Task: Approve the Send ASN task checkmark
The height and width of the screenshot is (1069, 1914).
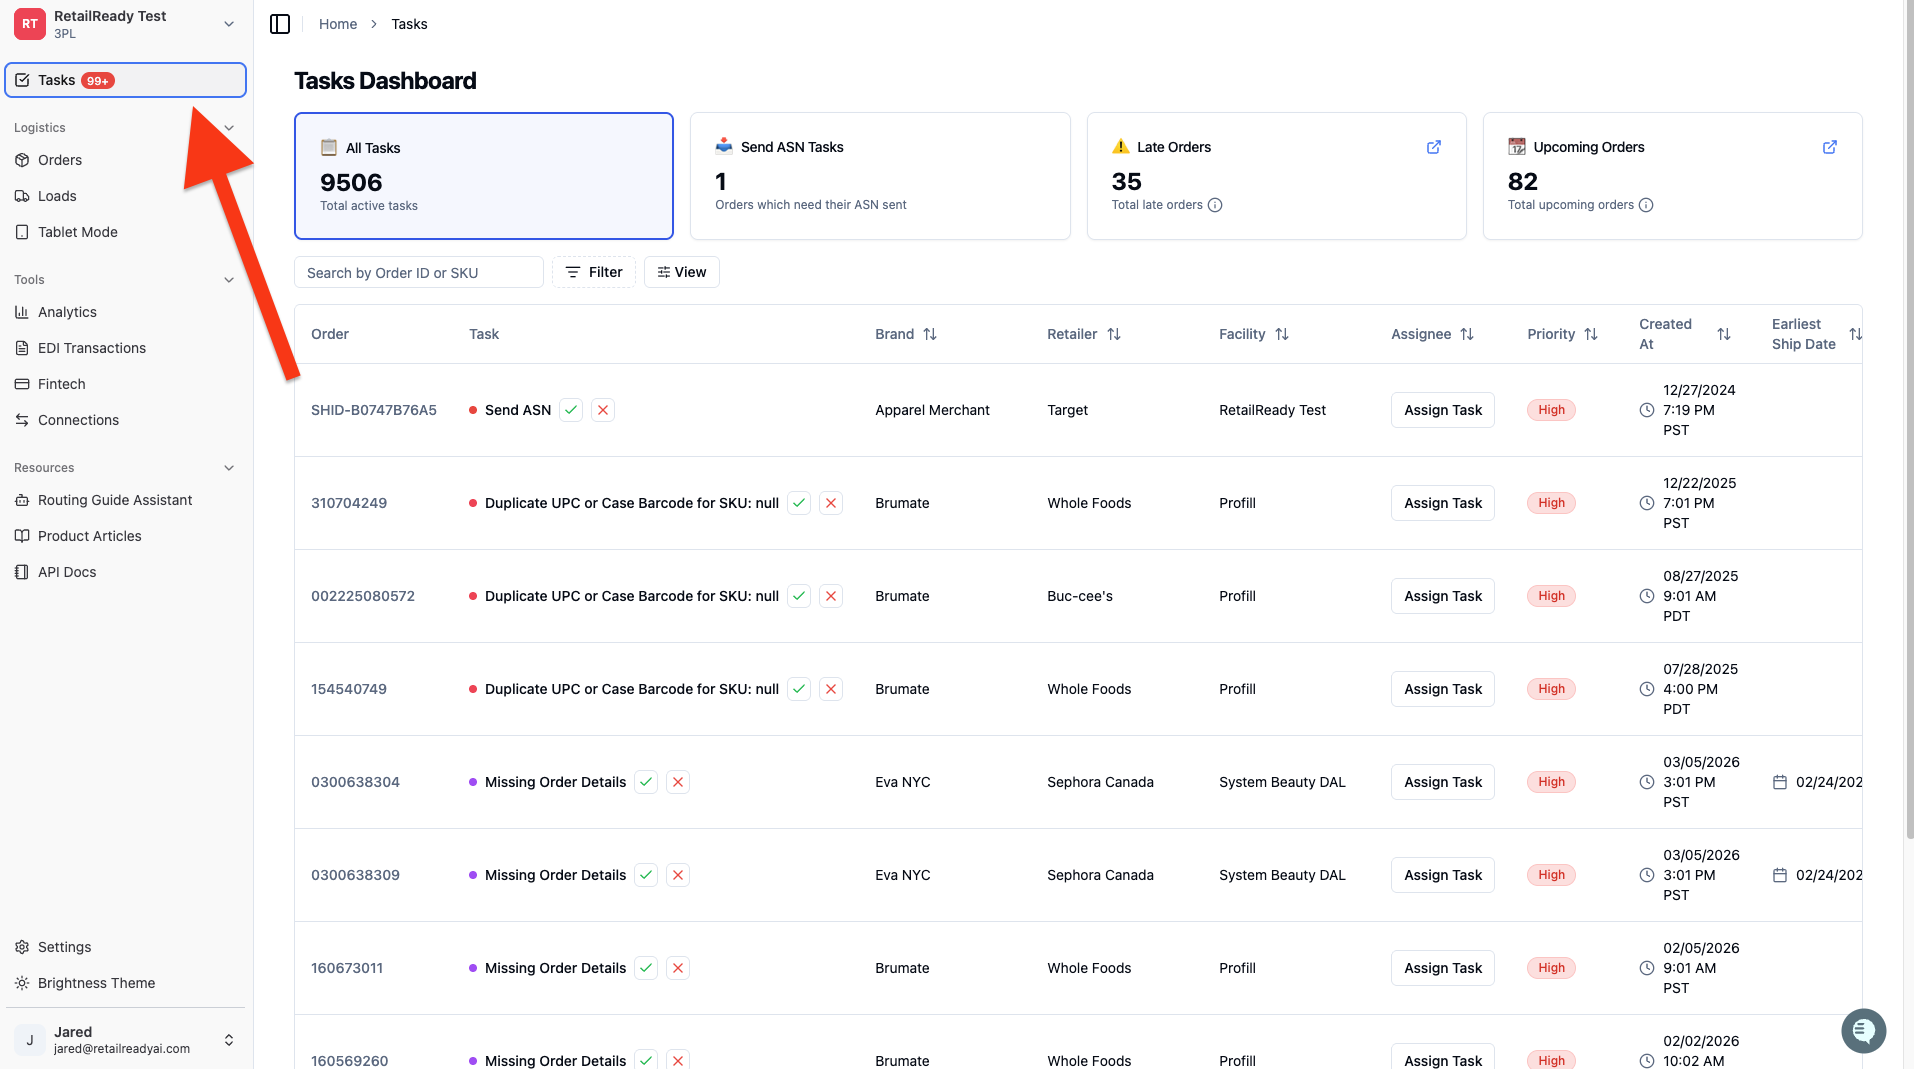Action: coord(571,410)
